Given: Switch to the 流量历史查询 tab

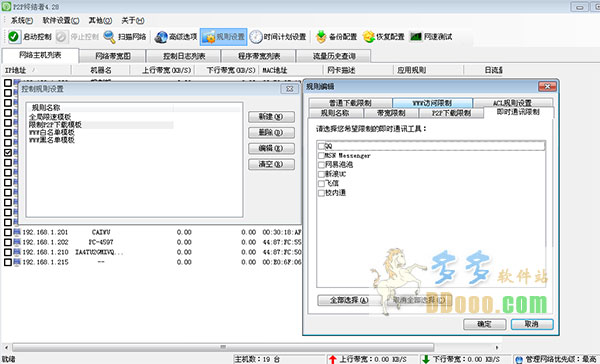Looking at the screenshot, I should (x=334, y=56).
